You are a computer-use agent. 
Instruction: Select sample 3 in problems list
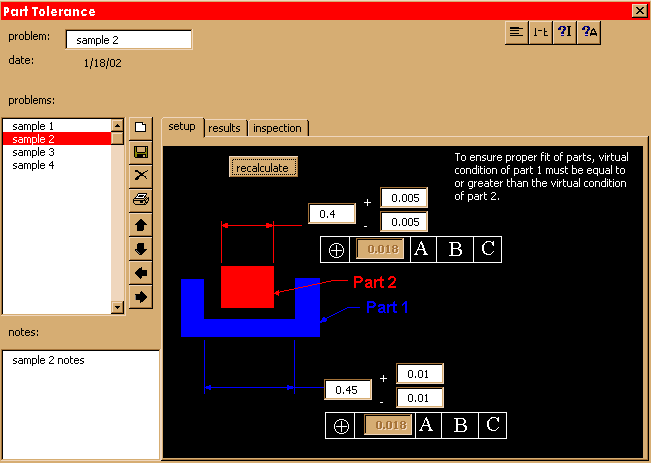coord(33,152)
